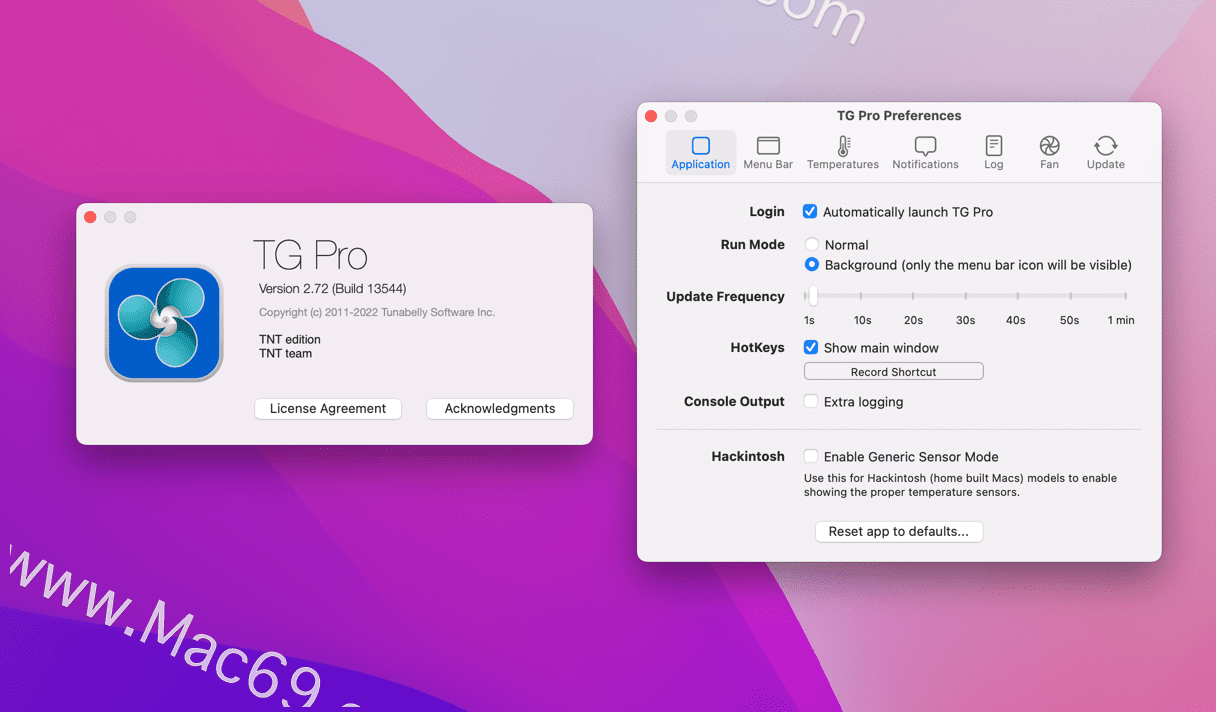
Task: Open the License Agreement
Action: click(x=328, y=408)
